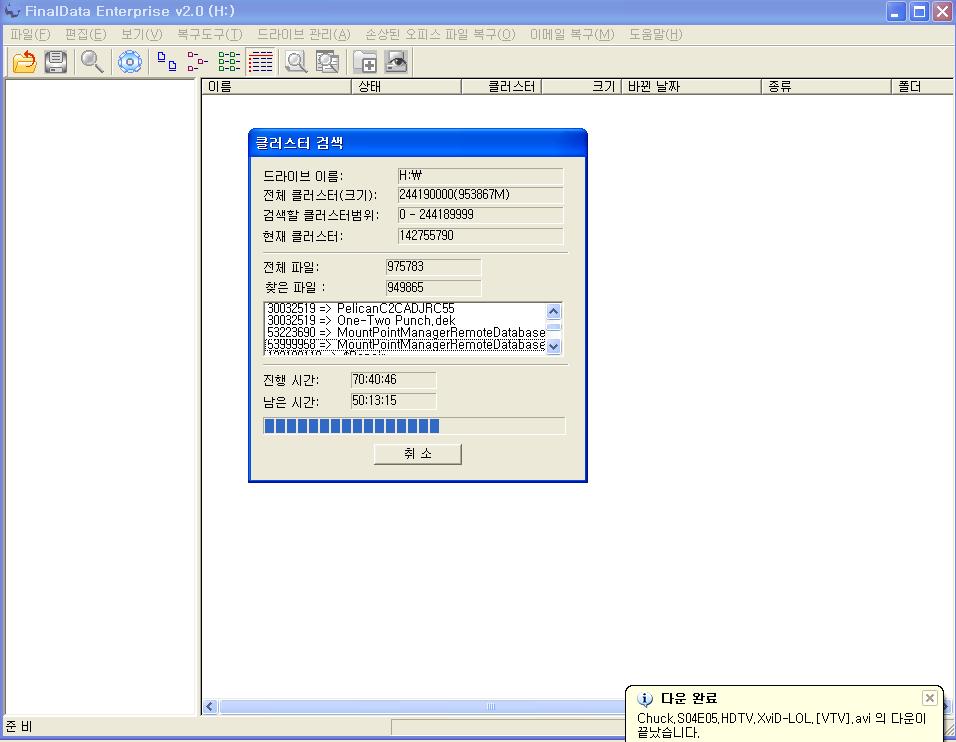Click left arrow of horizontal scrollbar
The width and height of the screenshot is (956, 742).
pyautogui.click(x=210, y=707)
